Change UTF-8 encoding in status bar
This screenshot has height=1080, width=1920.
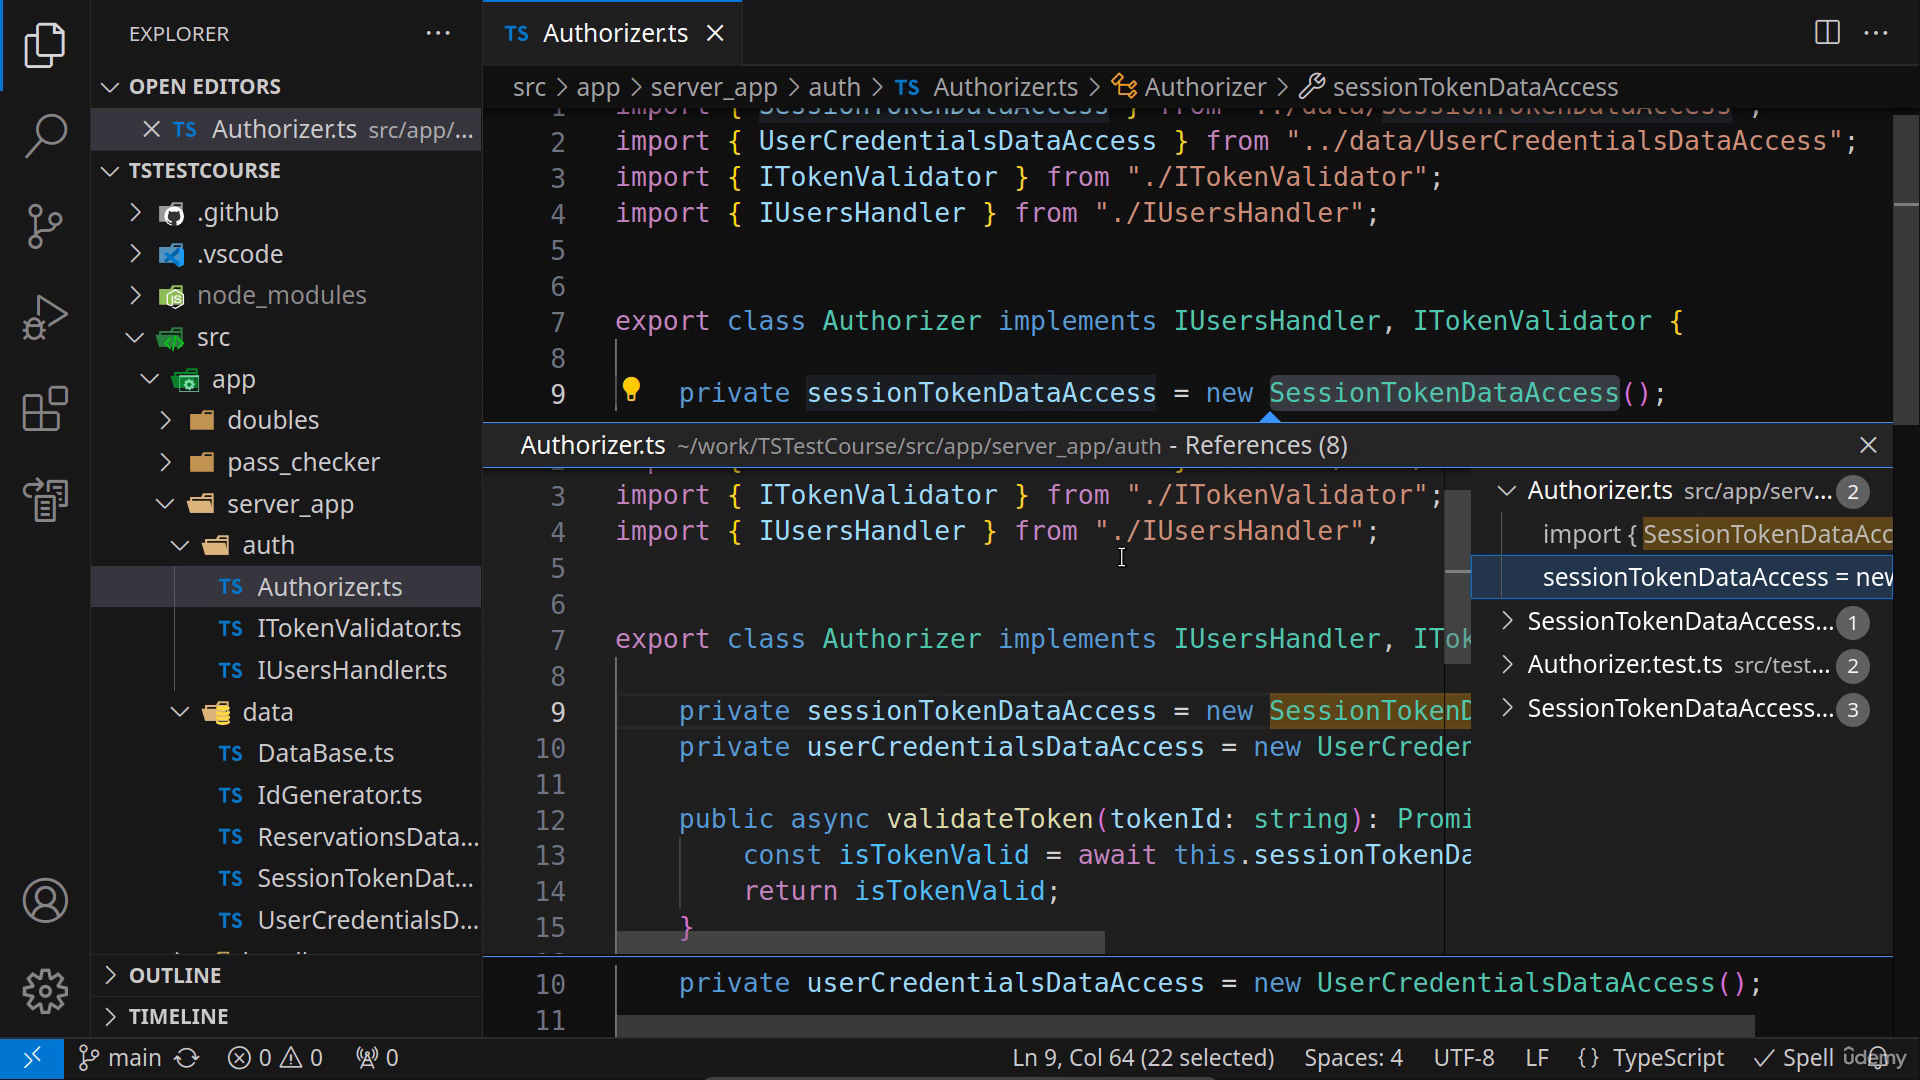1463,1058
